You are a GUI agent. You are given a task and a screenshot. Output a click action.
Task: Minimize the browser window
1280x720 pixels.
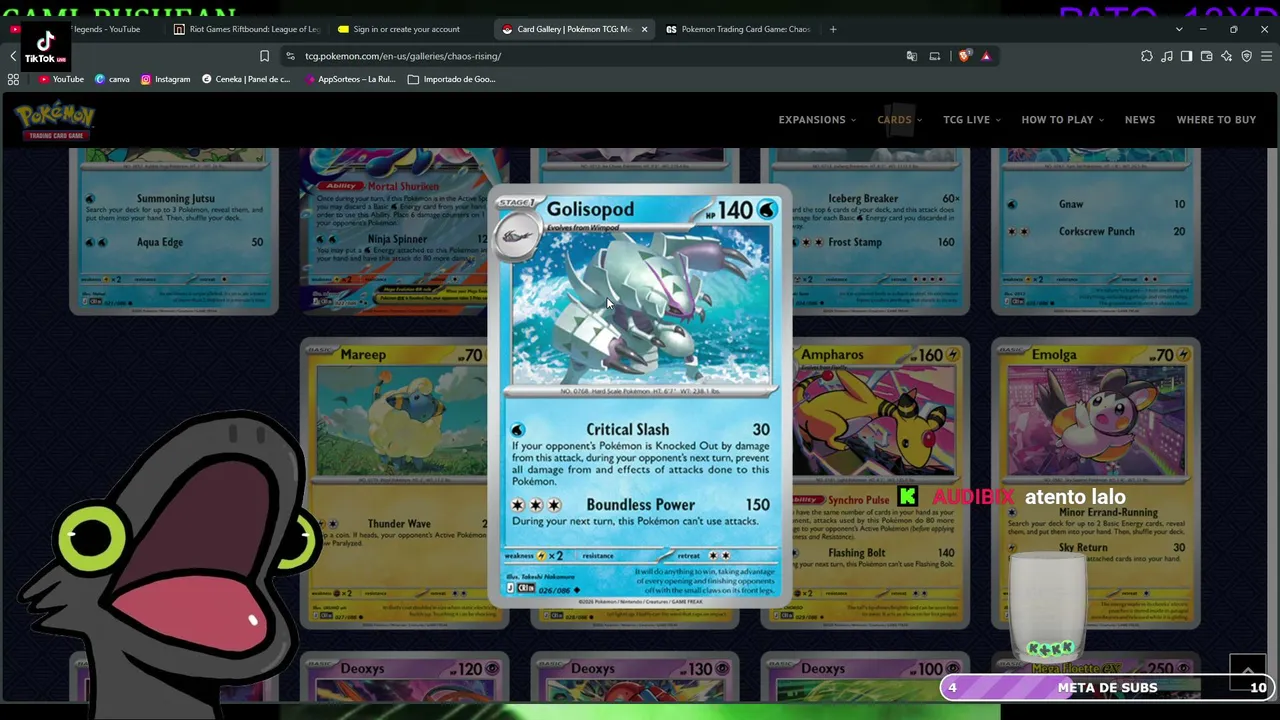(x=1203, y=29)
